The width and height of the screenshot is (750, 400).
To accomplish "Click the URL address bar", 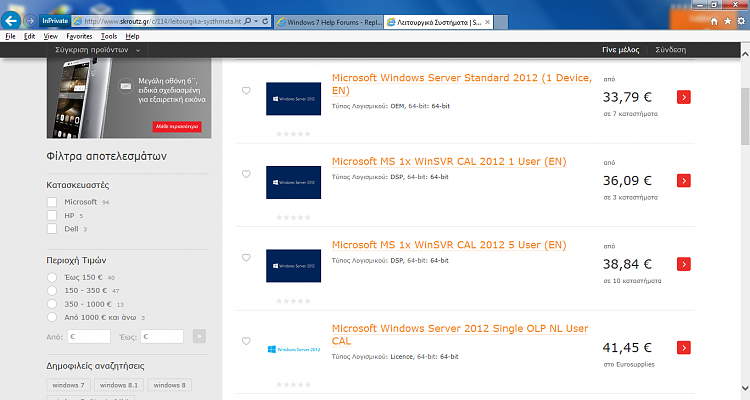I will (163, 21).
